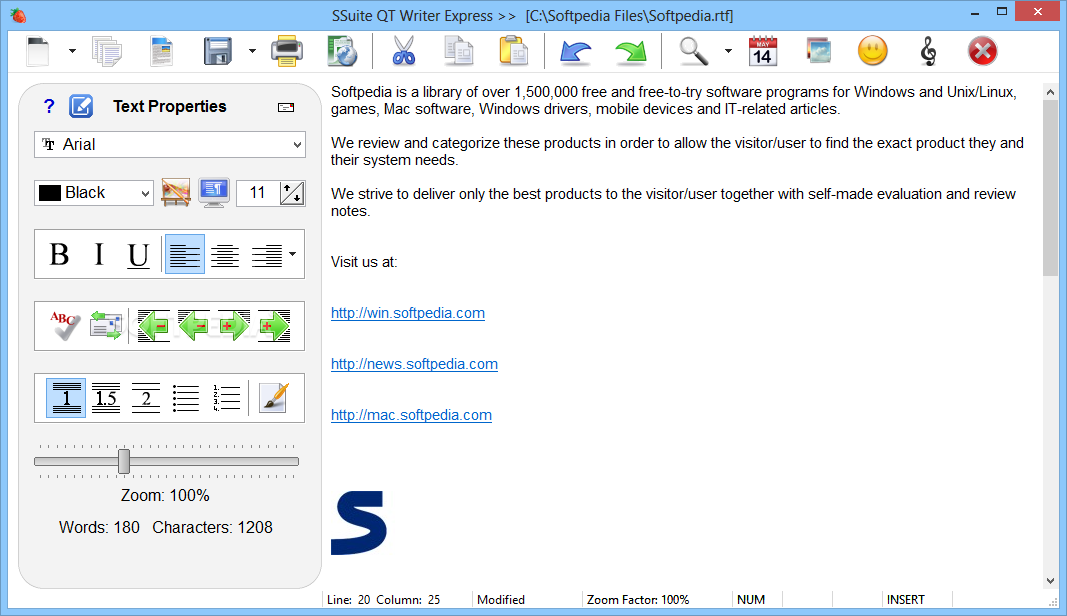
Task: Click last green right arrow indent icon
Action: tap(274, 326)
